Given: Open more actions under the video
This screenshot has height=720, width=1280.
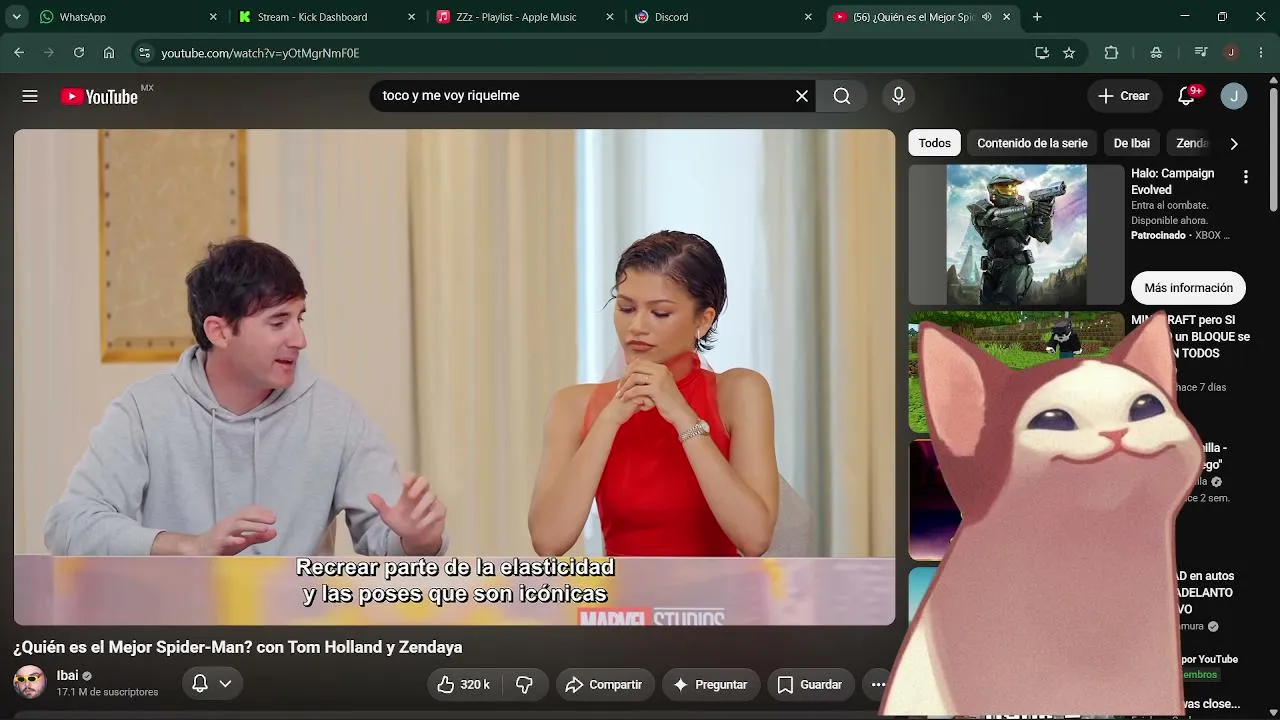Looking at the screenshot, I should 877,685.
